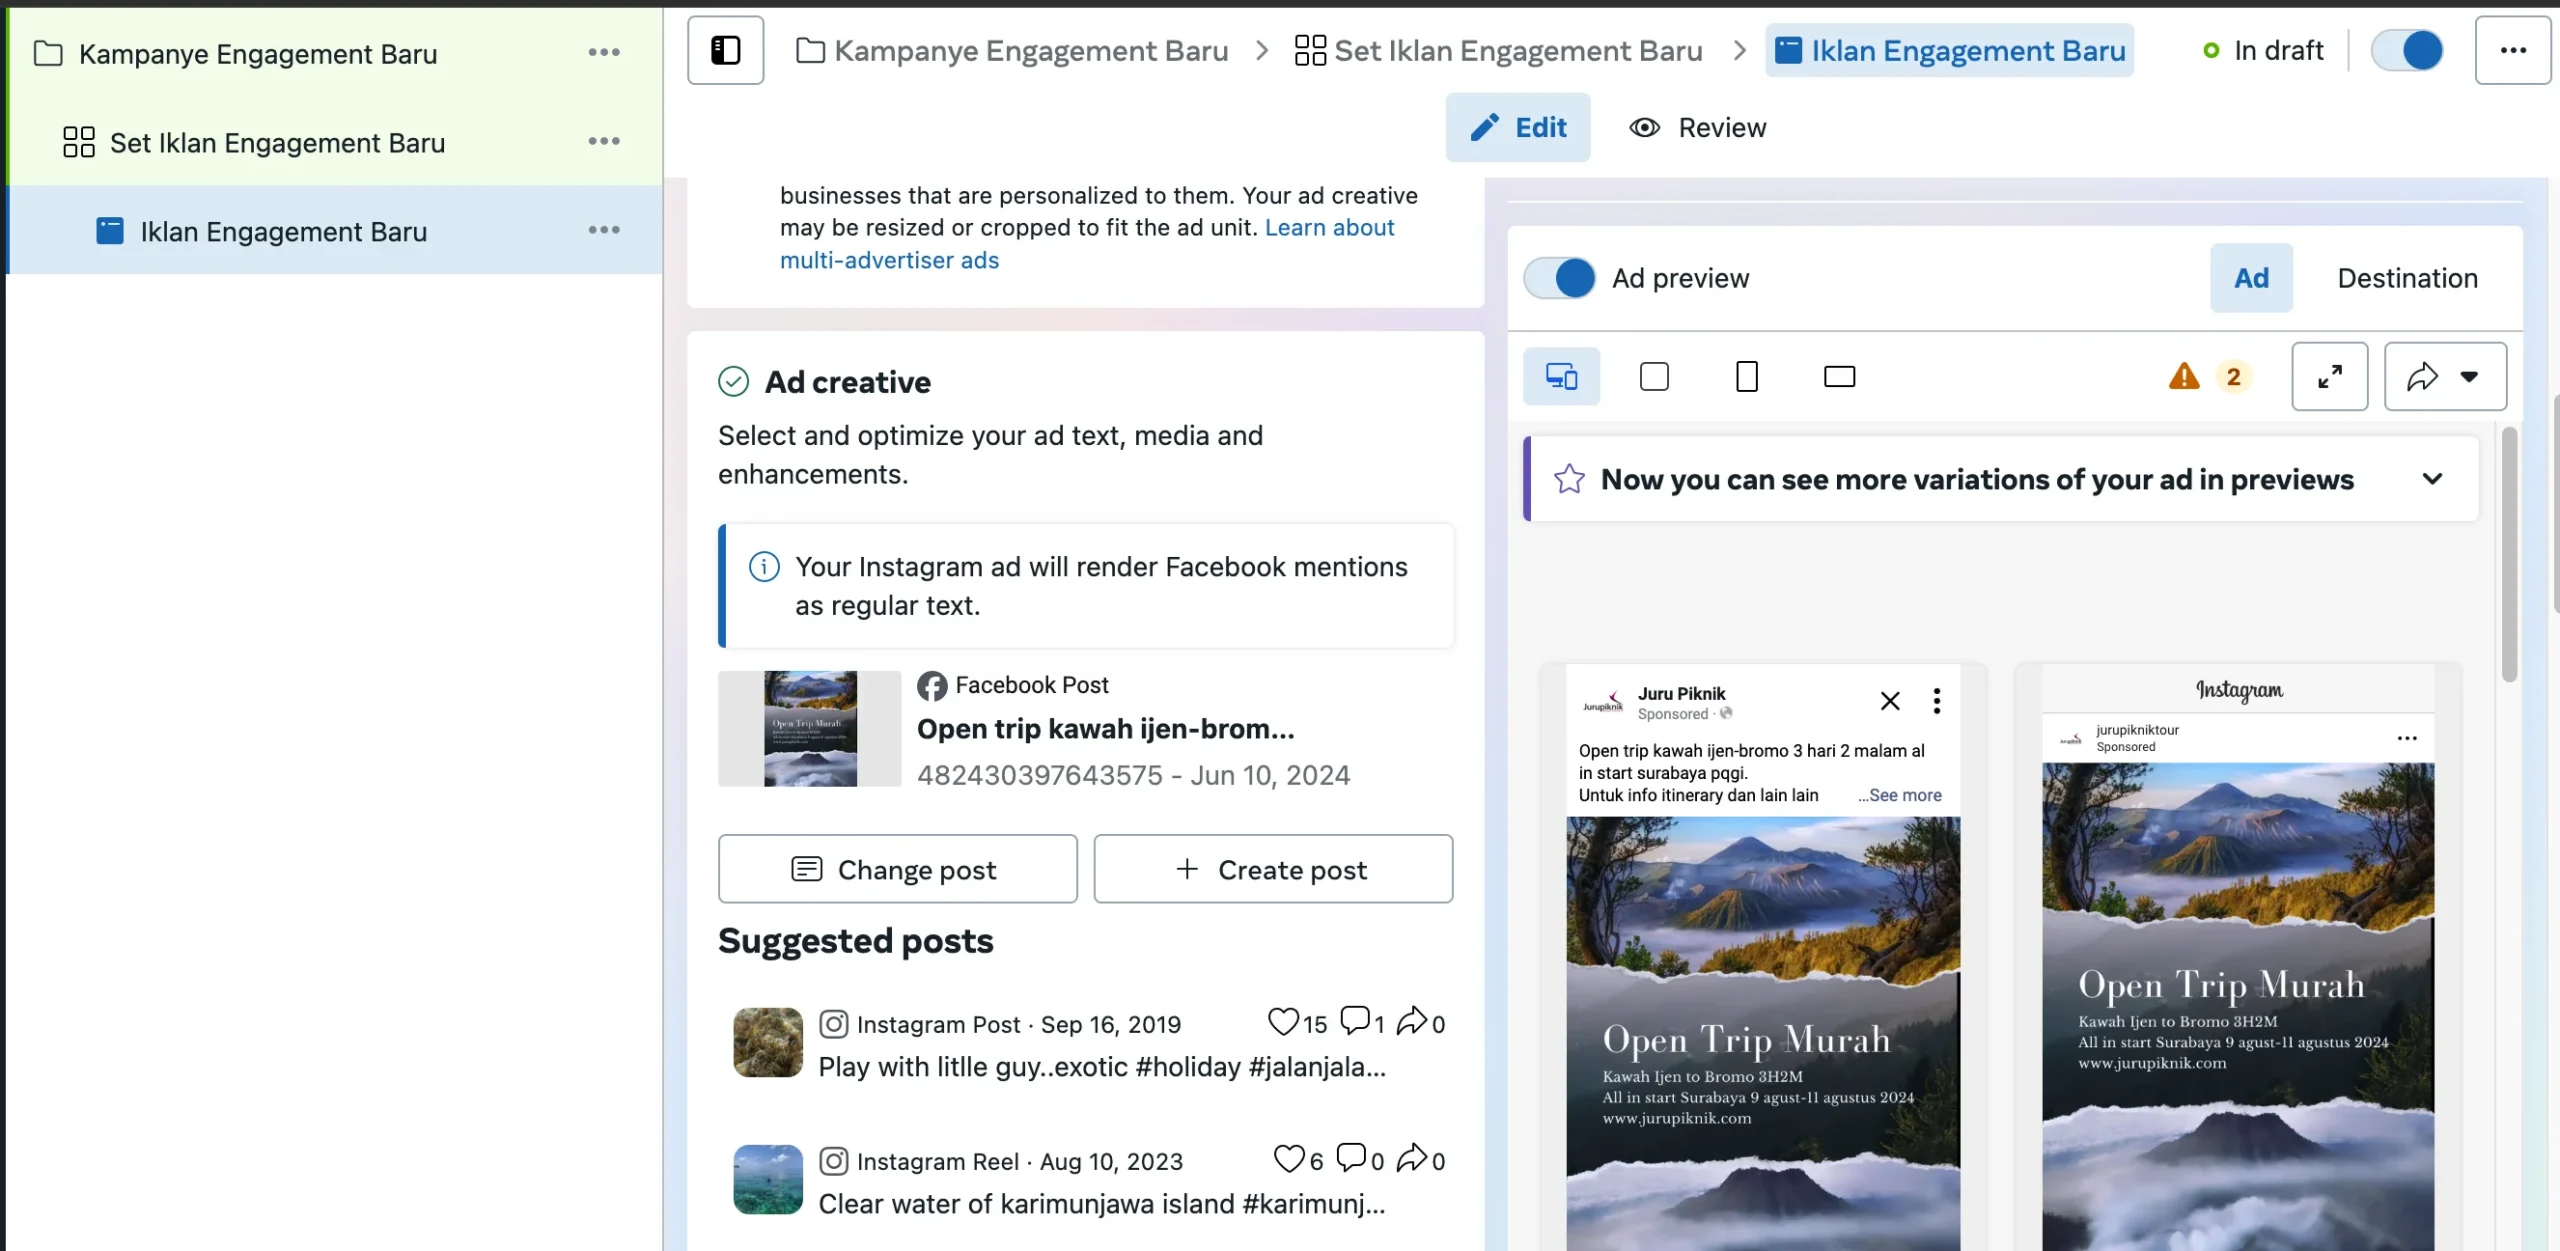
Task: Click the Change post button
Action: click(897, 869)
